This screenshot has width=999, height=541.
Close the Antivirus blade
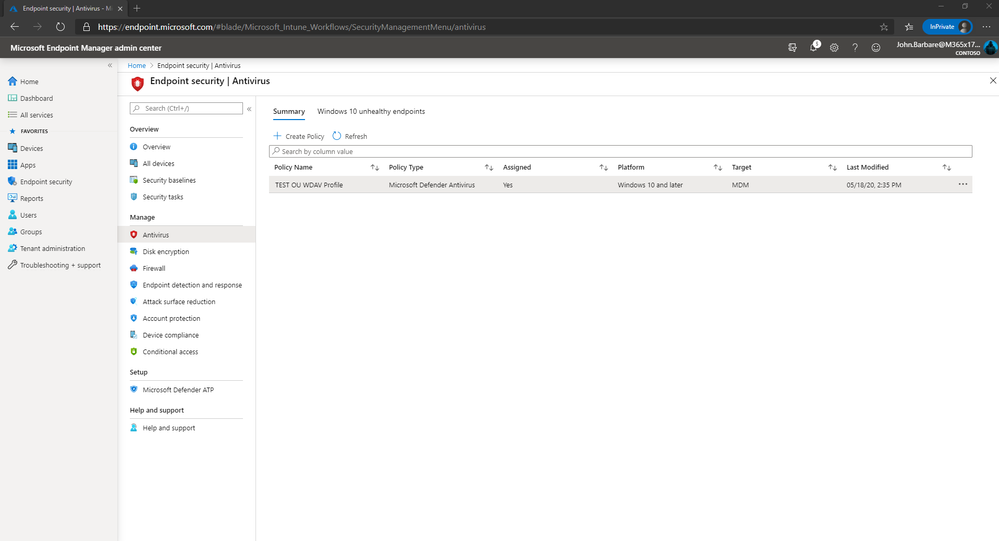(x=993, y=81)
